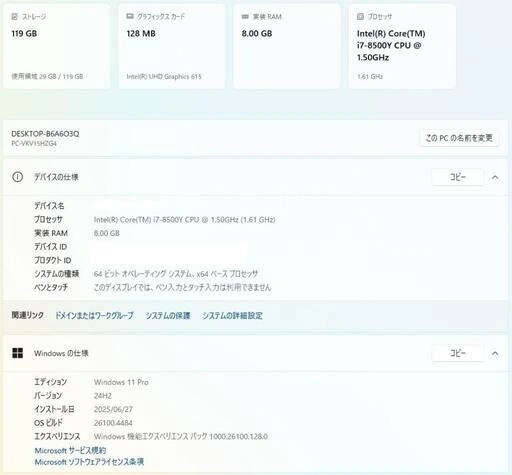Screen dimensions: 512x475
Task: Click the Windows 11 Pro edition value
Action: click(x=121, y=382)
